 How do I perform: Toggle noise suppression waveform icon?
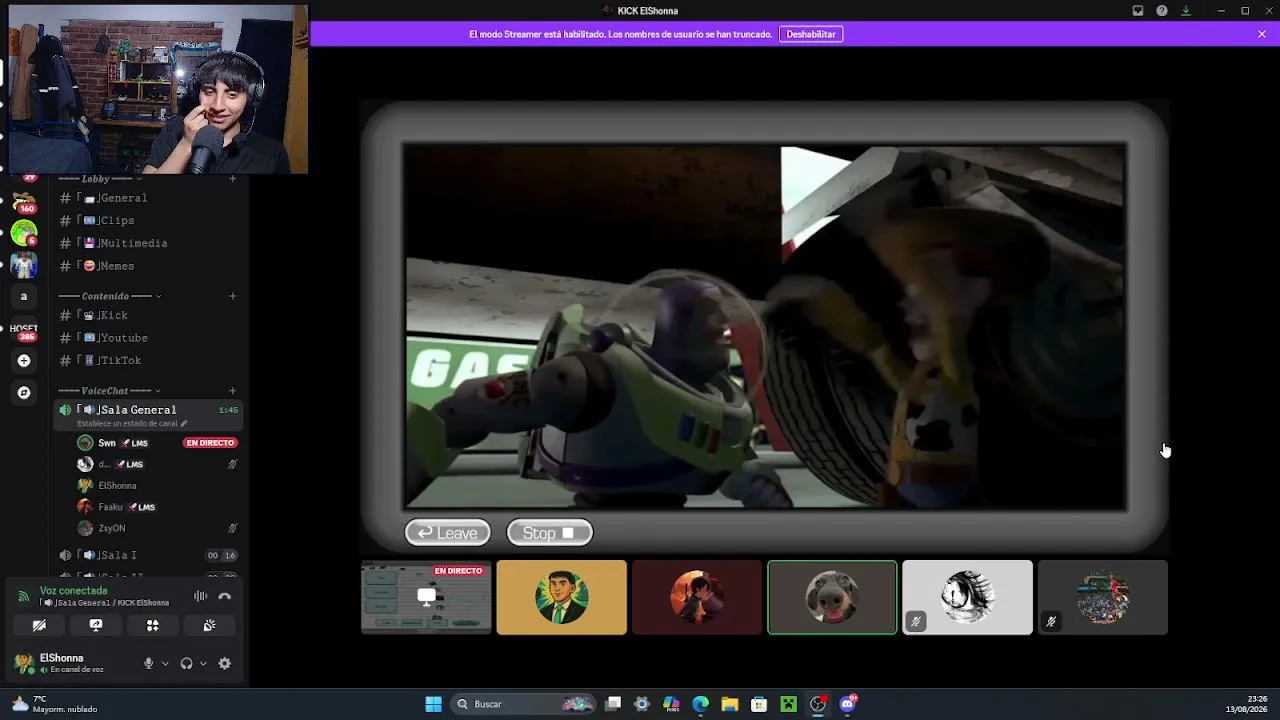tap(201, 596)
